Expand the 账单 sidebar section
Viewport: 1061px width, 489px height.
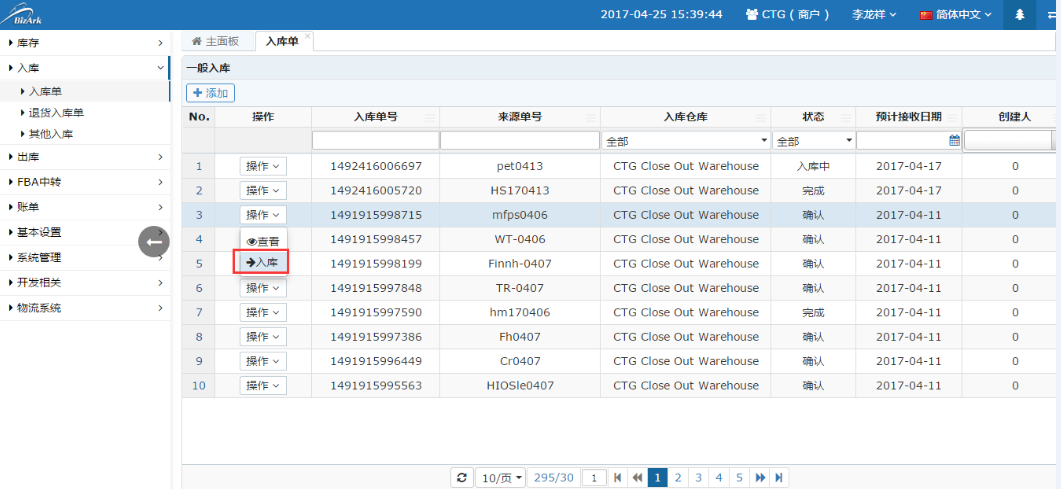coord(85,207)
